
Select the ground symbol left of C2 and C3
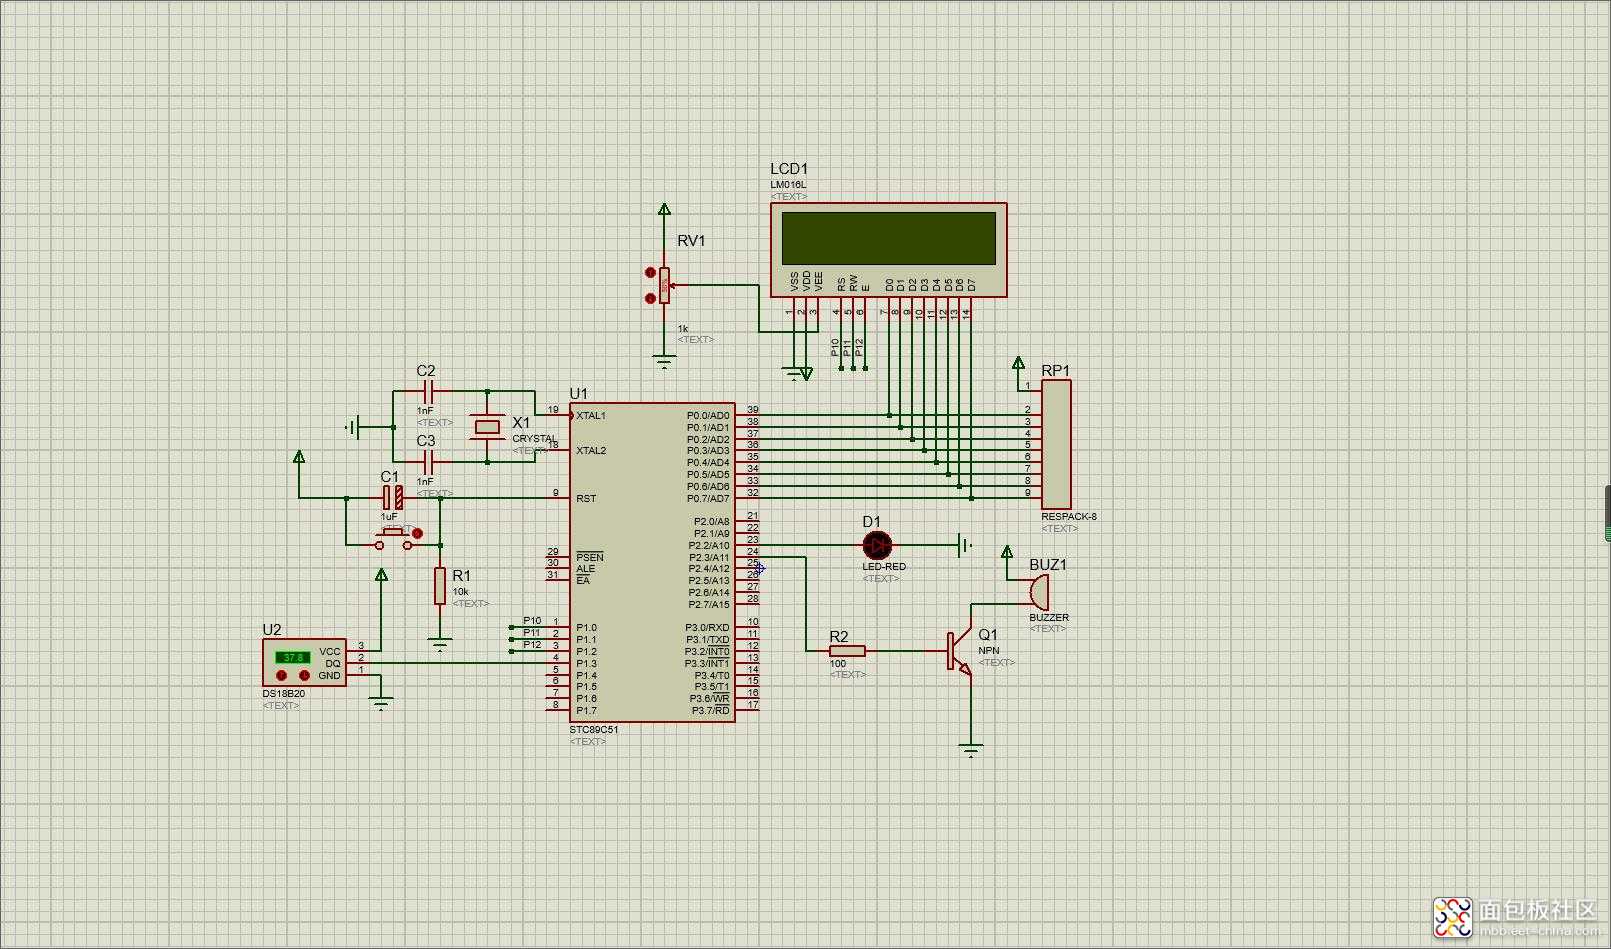[352, 428]
